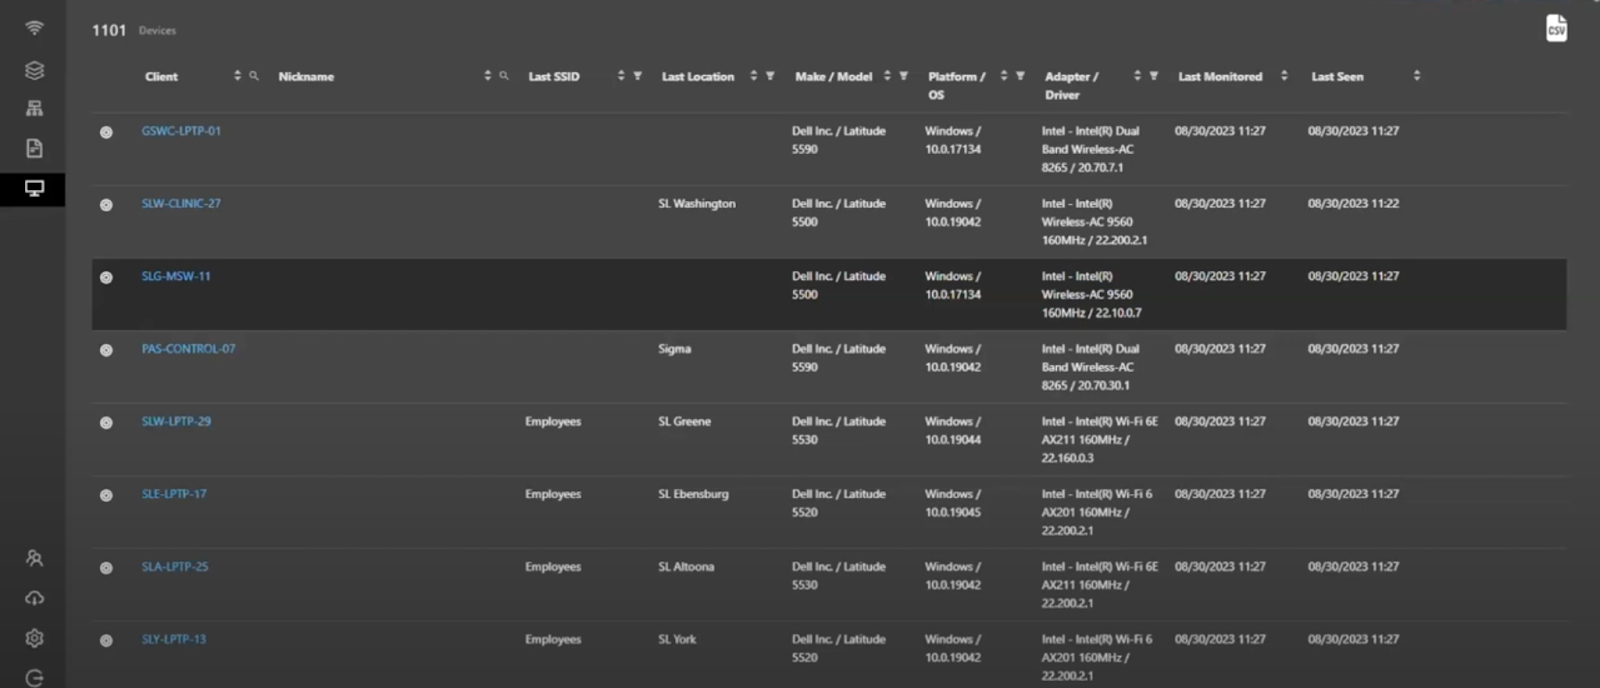Image resolution: width=1600 pixels, height=688 pixels.
Task: Toggle the status circle for GSWC-LPTP-01
Action: pyautogui.click(x=106, y=132)
